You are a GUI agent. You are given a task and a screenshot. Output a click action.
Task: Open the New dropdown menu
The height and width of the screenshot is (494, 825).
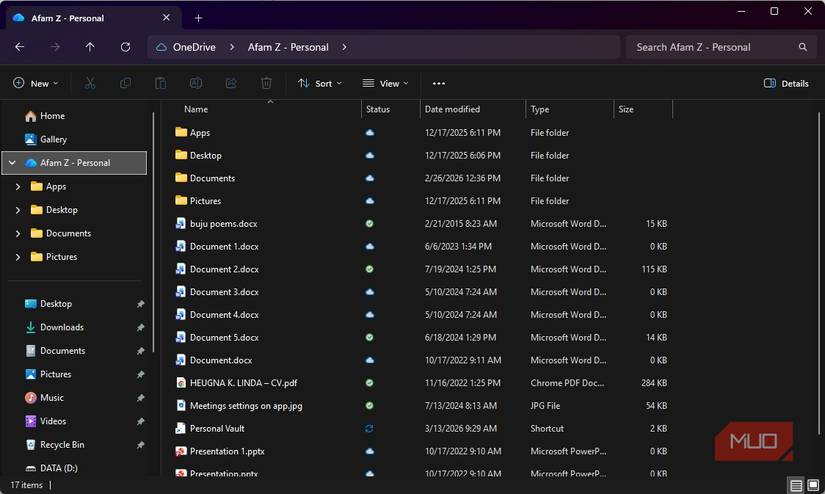coord(35,83)
